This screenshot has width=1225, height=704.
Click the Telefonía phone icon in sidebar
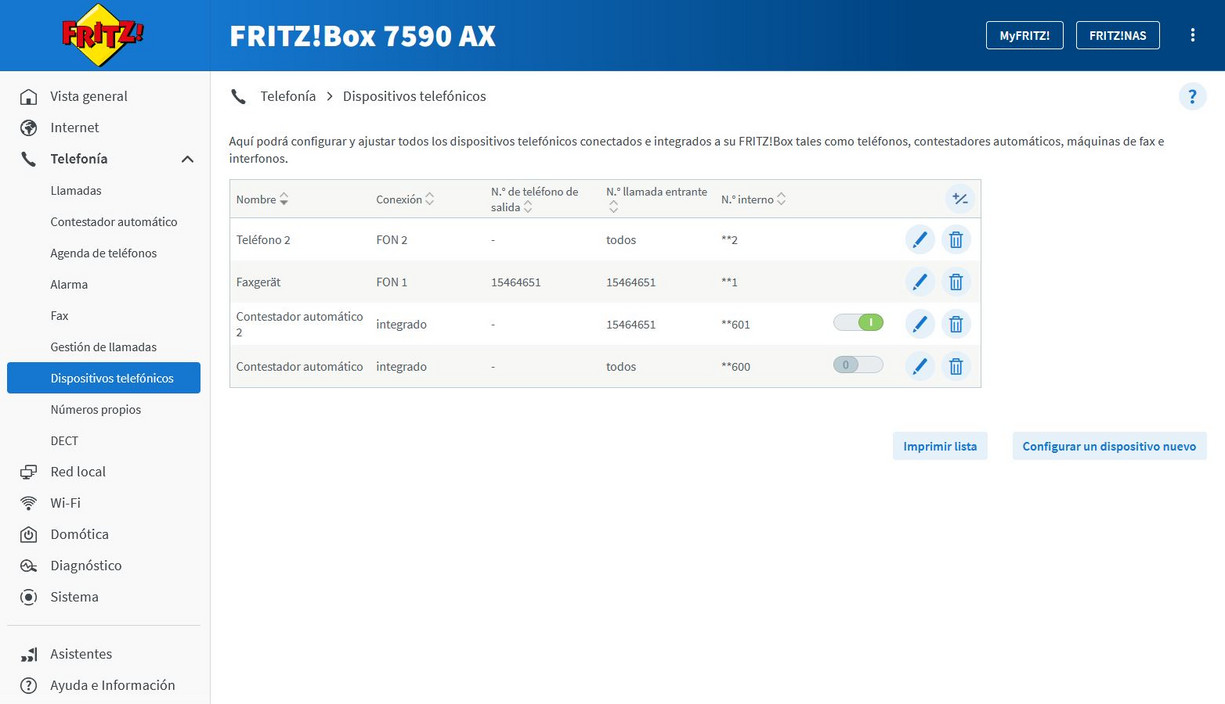pyautogui.click(x=29, y=159)
